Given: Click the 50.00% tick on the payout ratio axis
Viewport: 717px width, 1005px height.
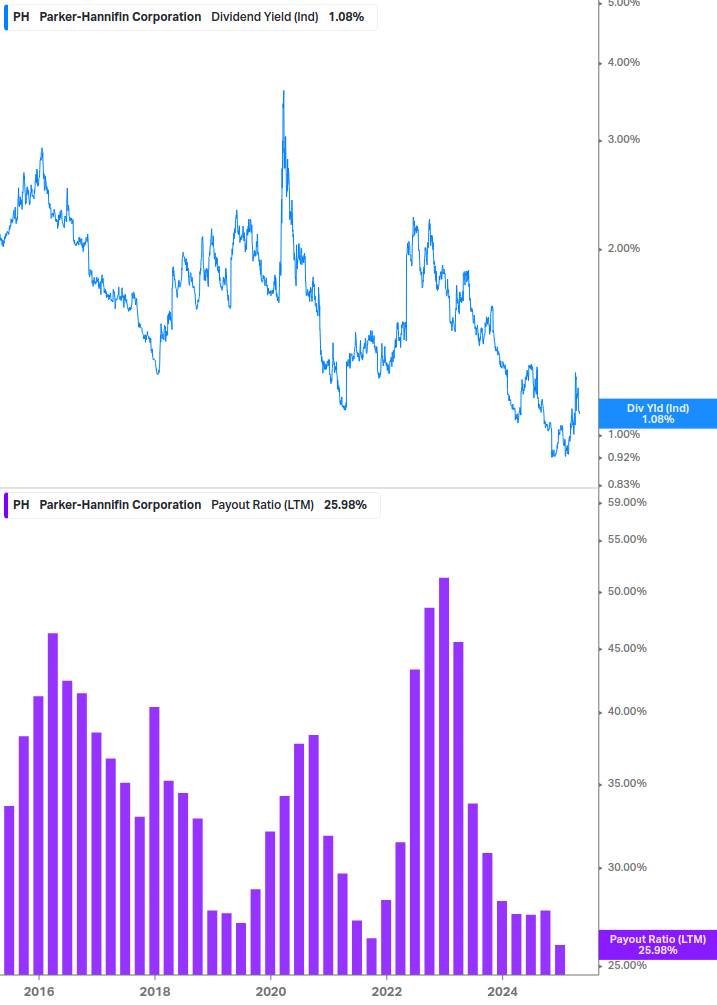Looking at the screenshot, I should tap(627, 591).
